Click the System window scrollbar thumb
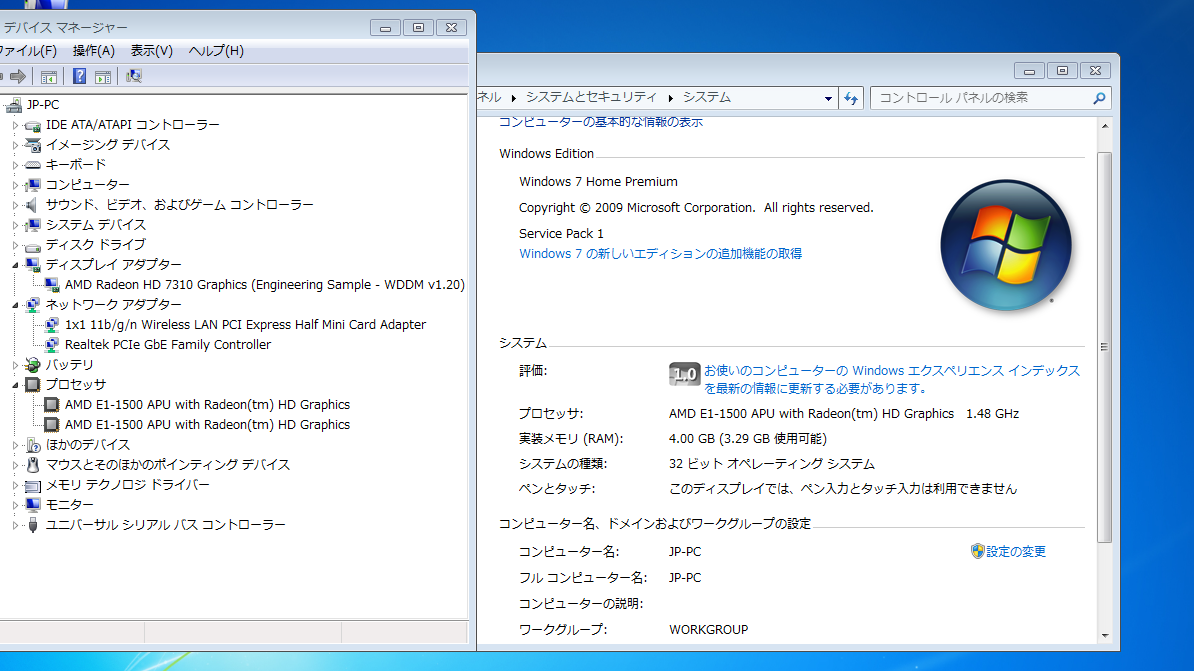The image size is (1194, 671). click(1104, 347)
